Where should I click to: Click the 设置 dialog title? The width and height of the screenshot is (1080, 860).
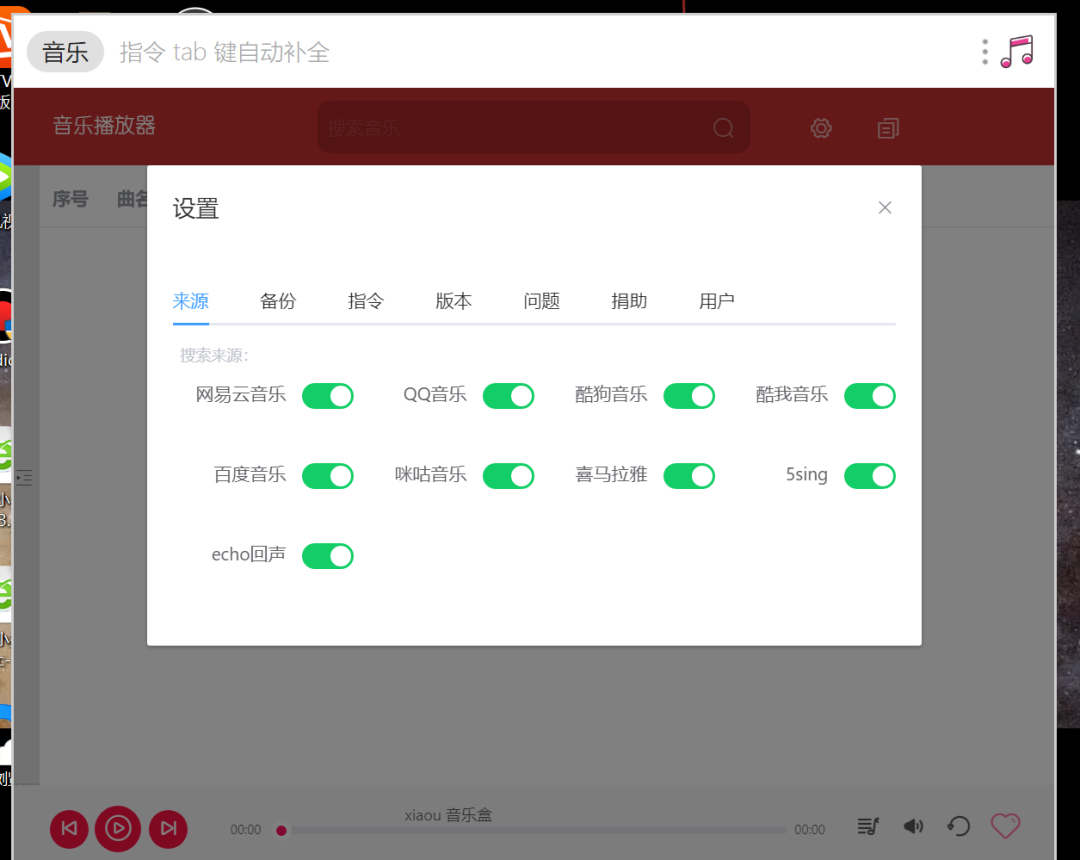(196, 209)
